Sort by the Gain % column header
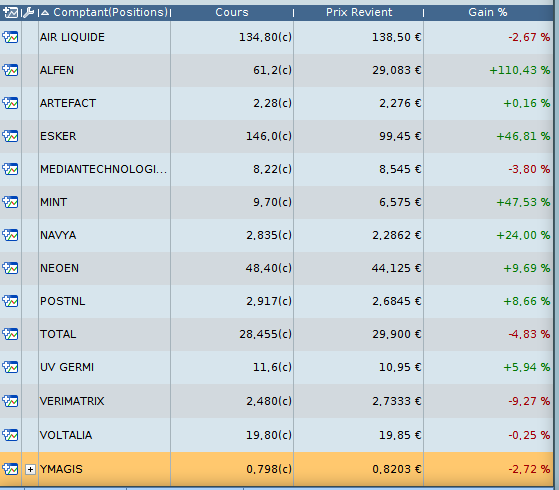Image resolution: width=559 pixels, height=490 pixels. (488, 12)
